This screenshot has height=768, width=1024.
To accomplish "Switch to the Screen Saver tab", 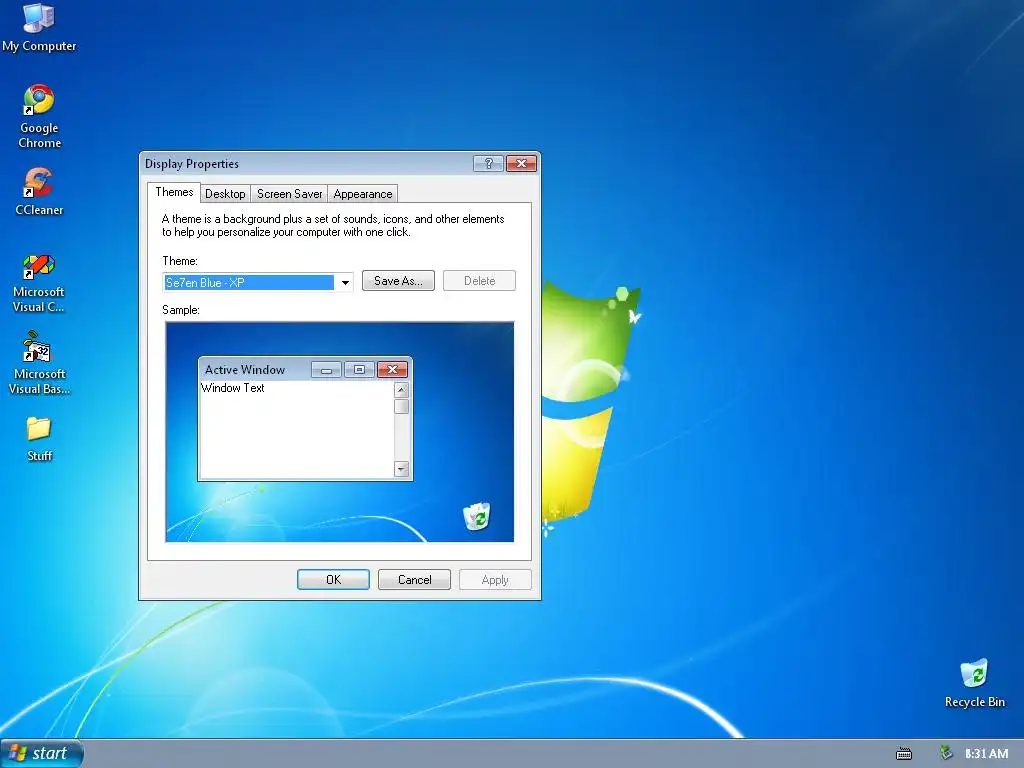I will pos(289,194).
